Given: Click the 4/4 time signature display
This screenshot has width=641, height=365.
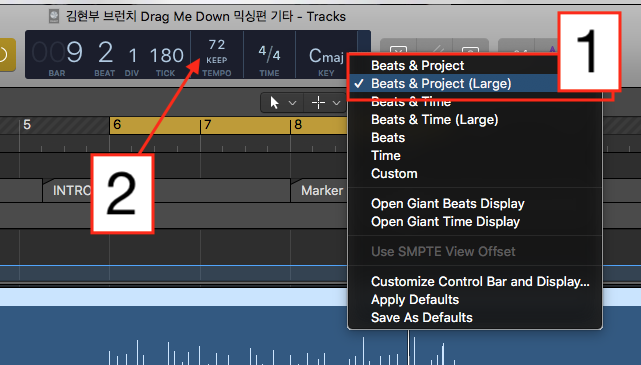Looking at the screenshot, I should tap(269, 53).
